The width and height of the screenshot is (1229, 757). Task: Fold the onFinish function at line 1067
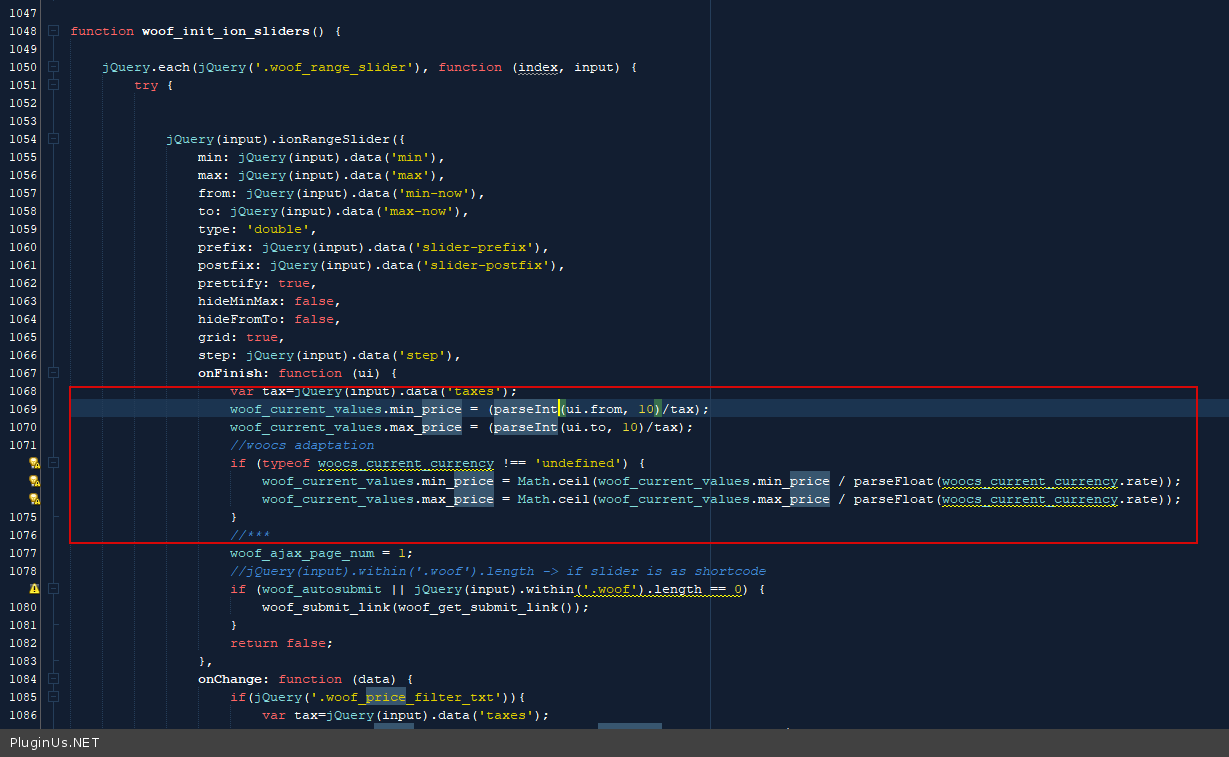53,373
